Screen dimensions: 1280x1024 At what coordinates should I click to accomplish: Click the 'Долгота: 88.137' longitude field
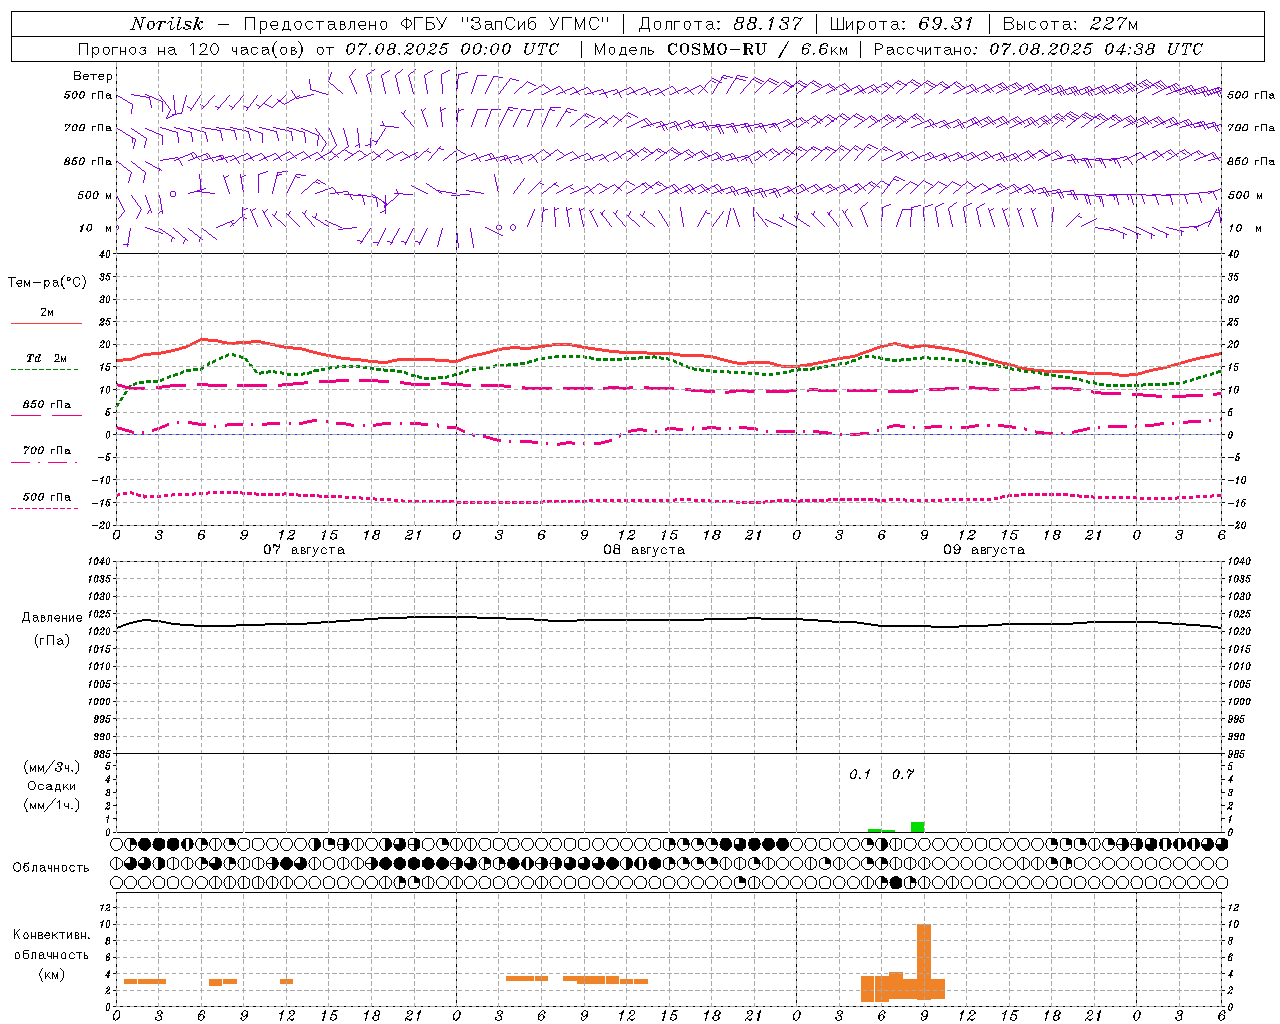point(720,24)
